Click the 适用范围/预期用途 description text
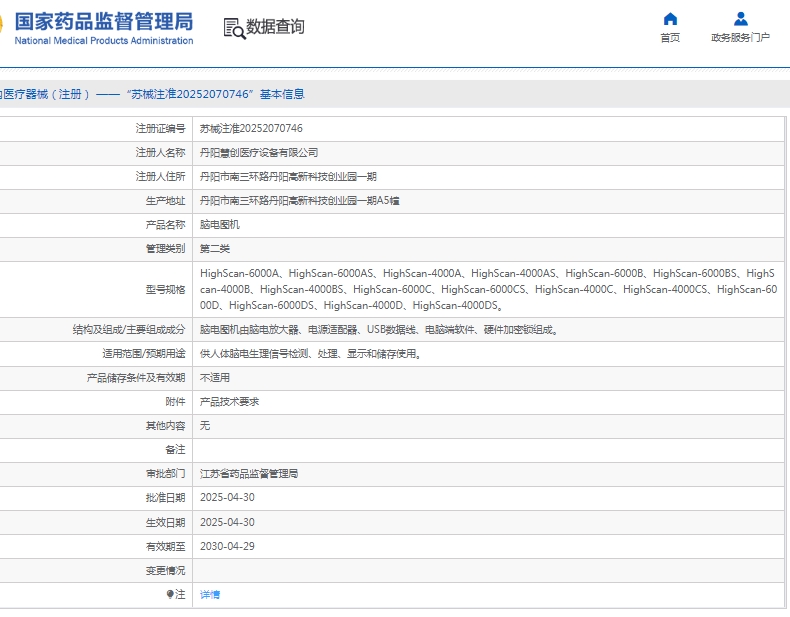Viewport: 790px width, 617px height. click(x=310, y=354)
